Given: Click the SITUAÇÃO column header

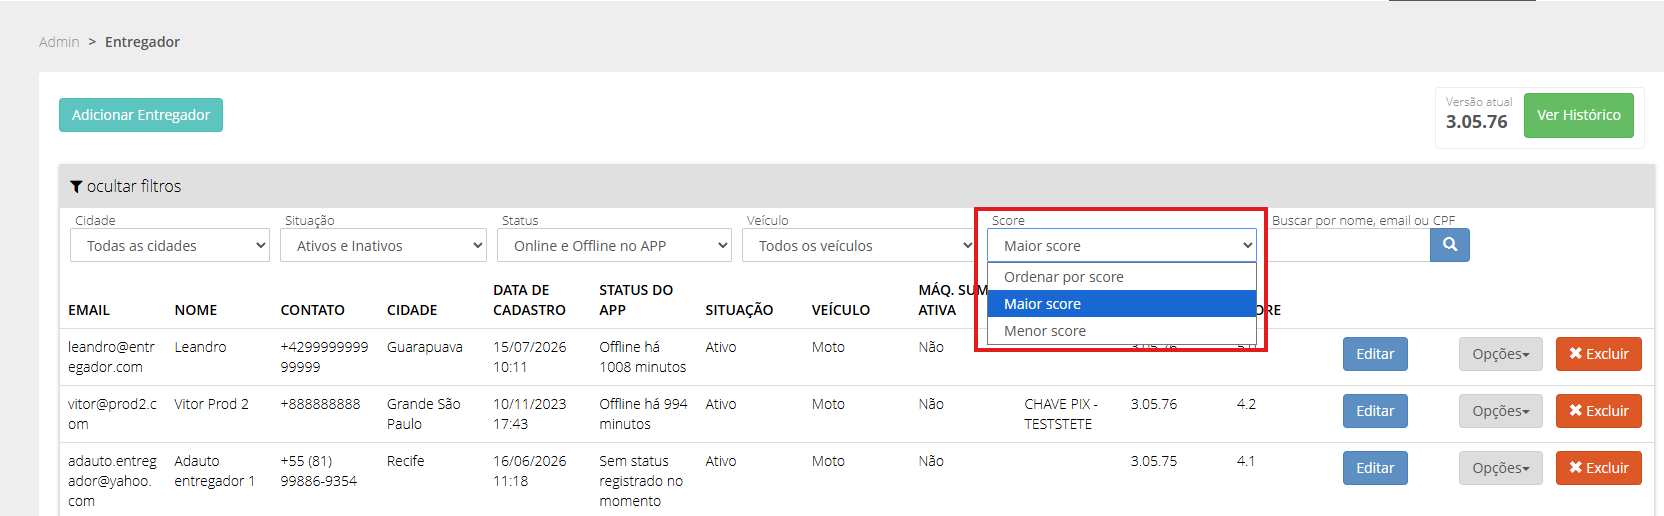Looking at the screenshot, I should click(x=739, y=310).
